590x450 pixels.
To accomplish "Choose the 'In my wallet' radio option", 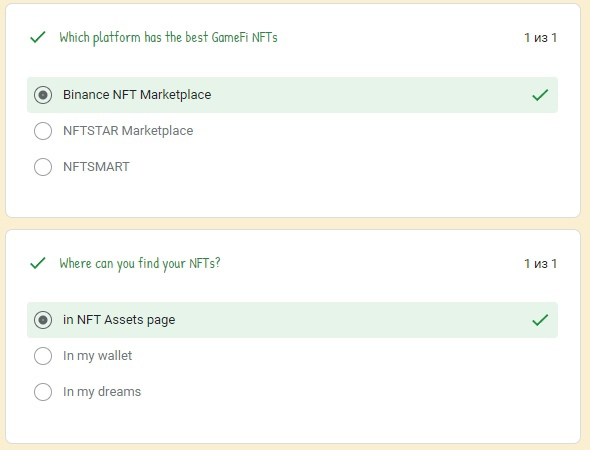I will pos(43,356).
